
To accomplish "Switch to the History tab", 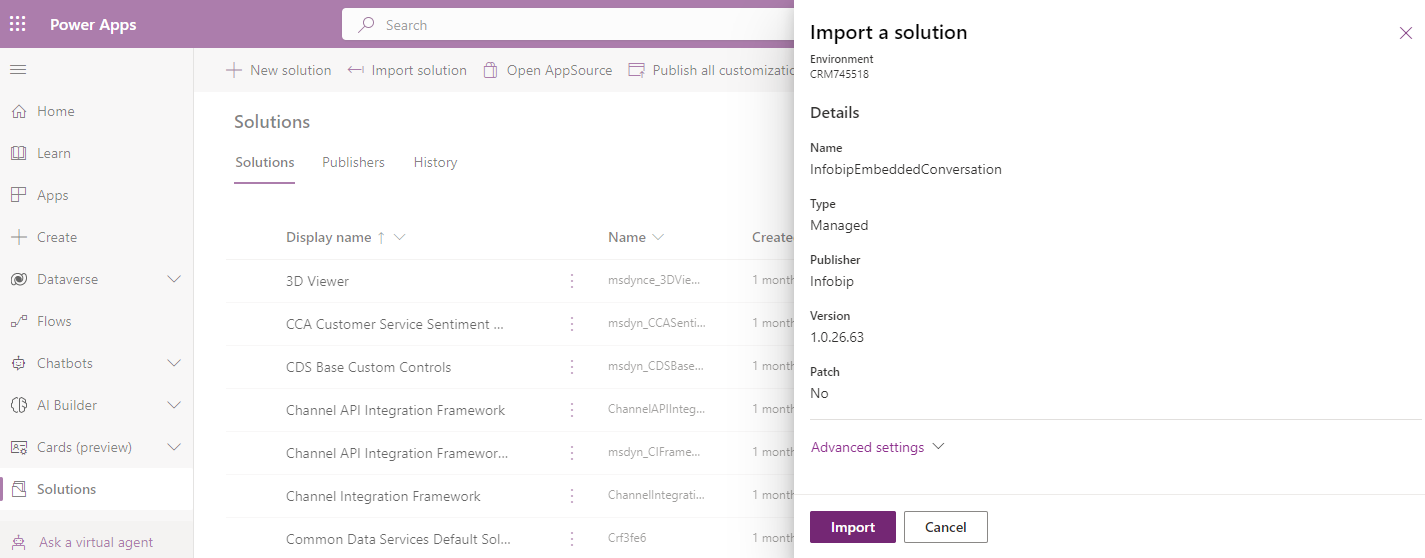I will pyautogui.click(x=435, y=162).
